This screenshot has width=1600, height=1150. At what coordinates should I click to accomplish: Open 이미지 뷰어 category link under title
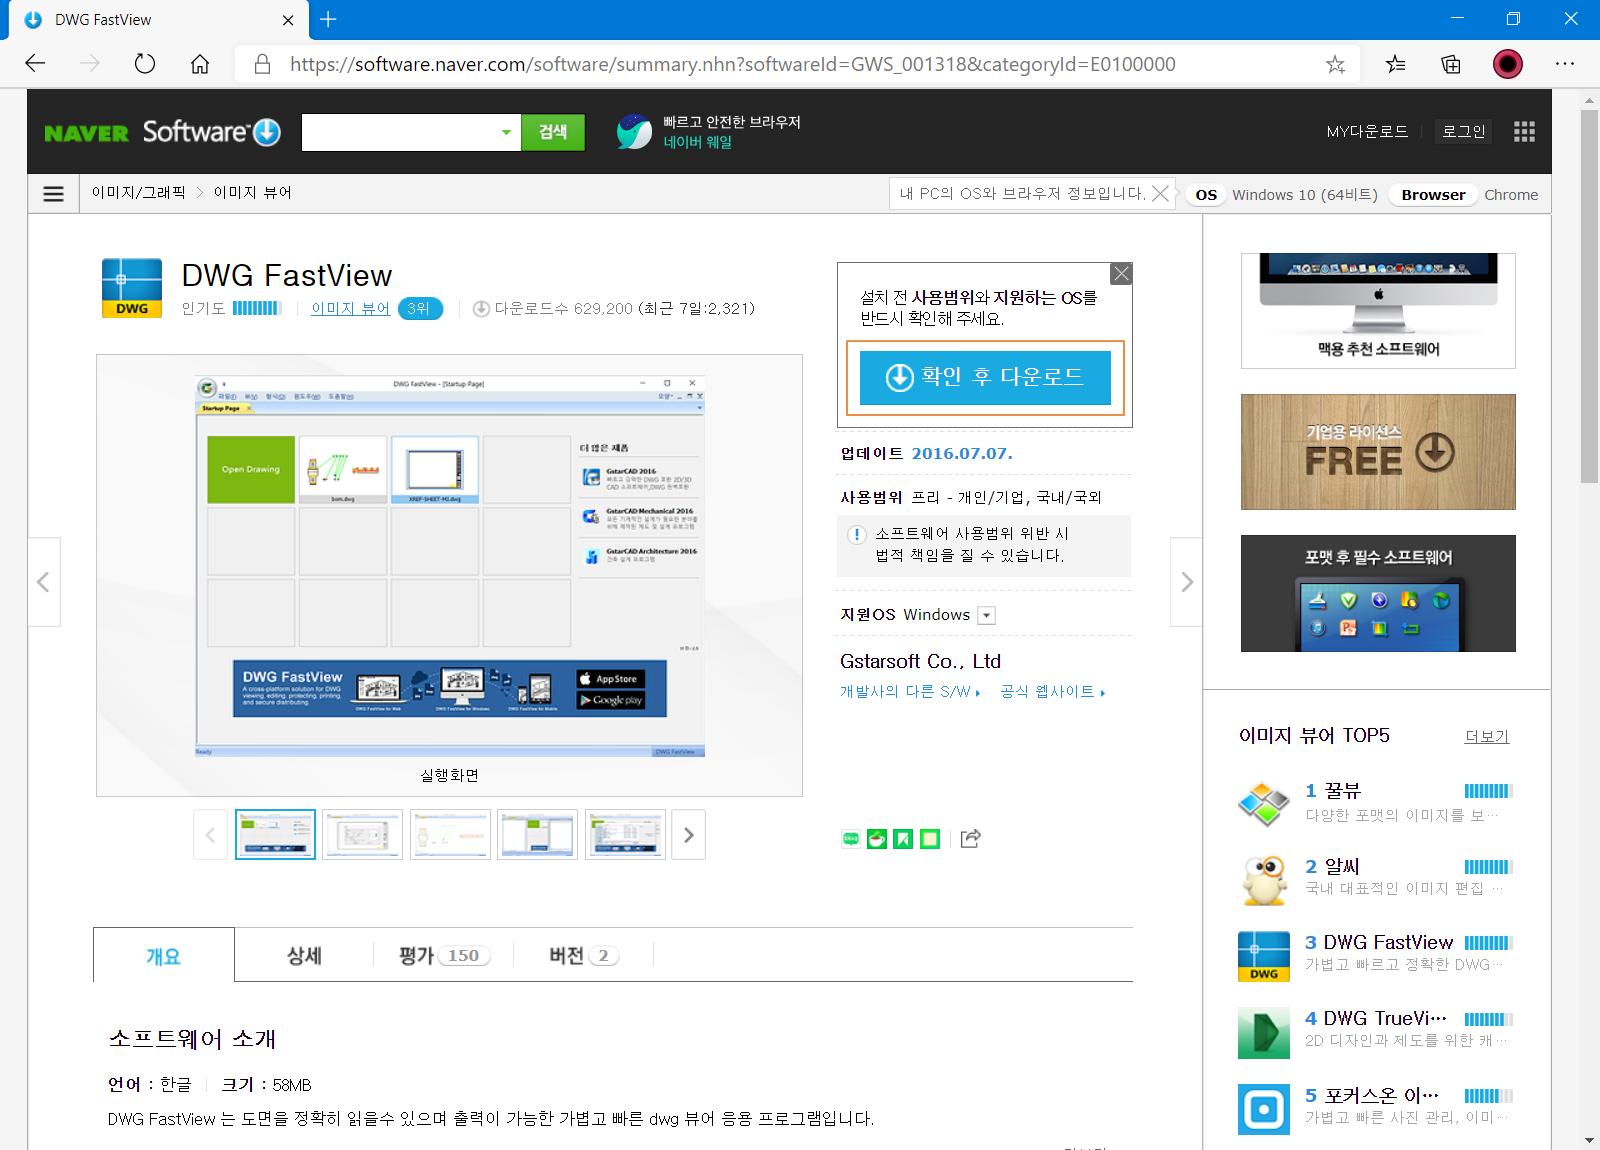tap(350, 308)
